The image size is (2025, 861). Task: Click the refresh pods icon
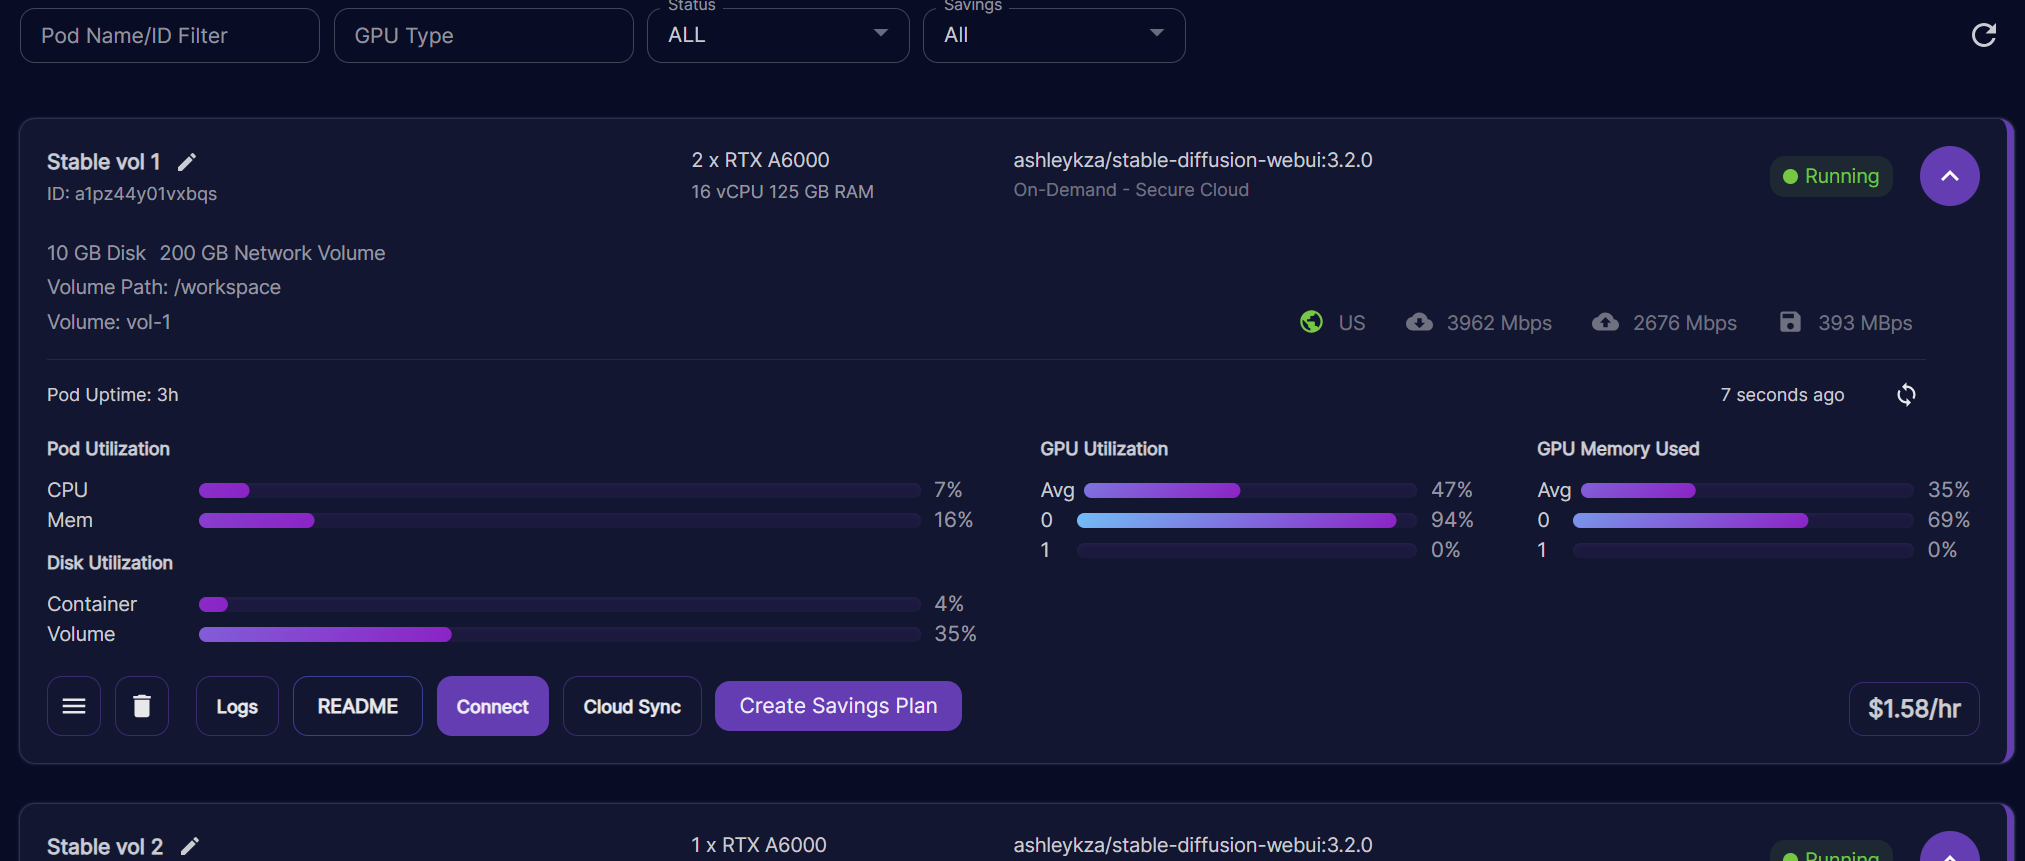click(1984, 36)
